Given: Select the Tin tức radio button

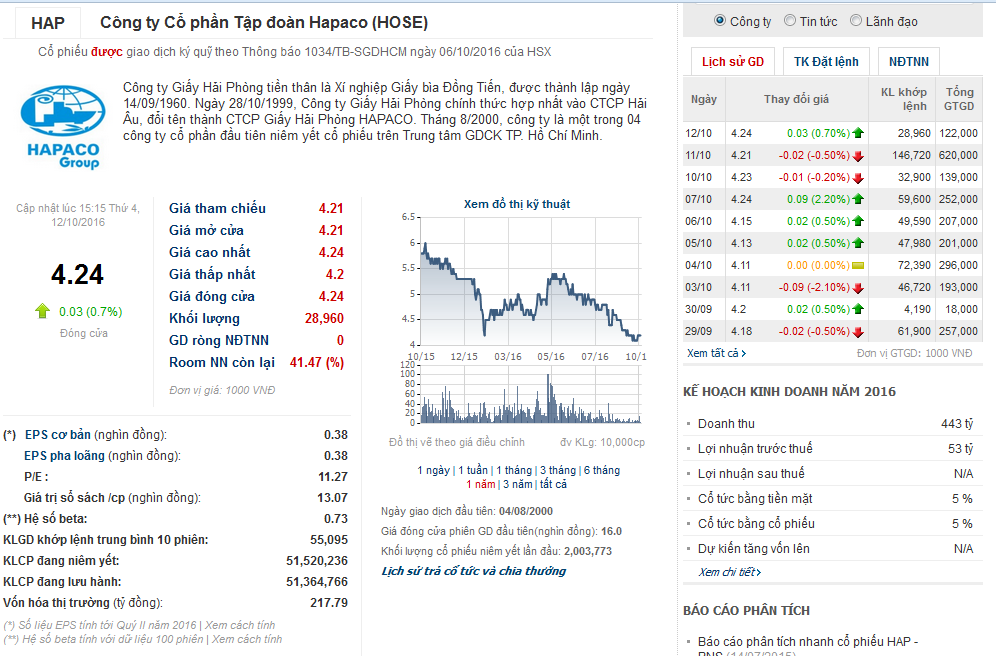Looking at the screenshot, I should (x=790, y=20).
